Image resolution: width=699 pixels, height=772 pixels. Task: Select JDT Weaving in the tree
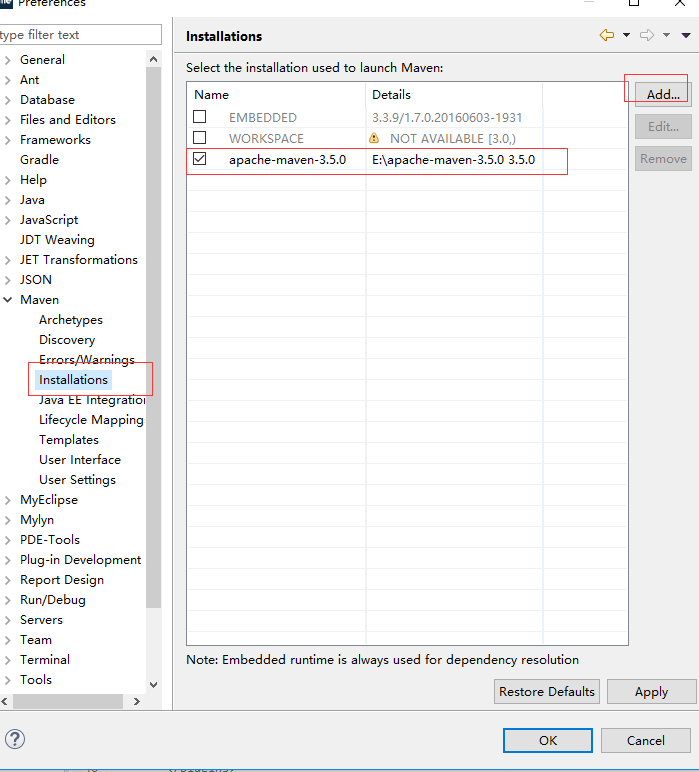tap(57, 240)
